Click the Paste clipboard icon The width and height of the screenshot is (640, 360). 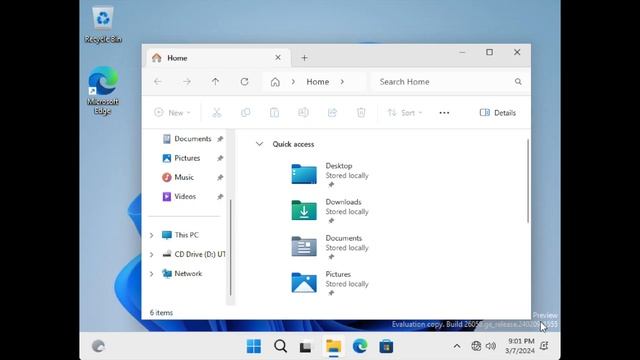point(274,113)
